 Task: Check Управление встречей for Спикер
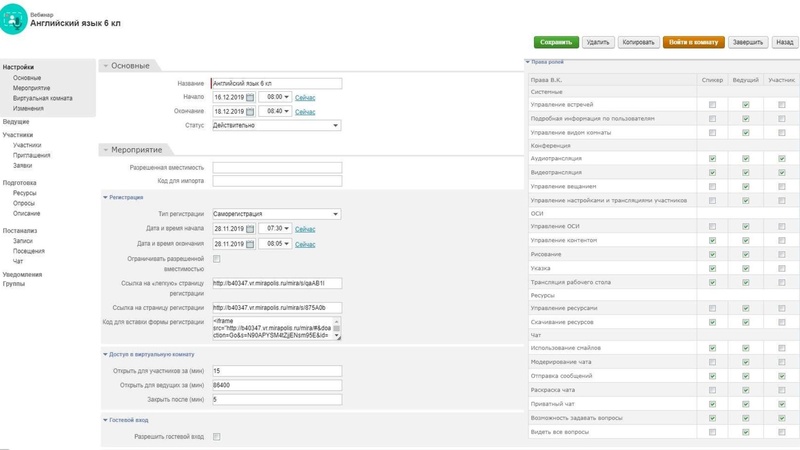tap(712, 105)
